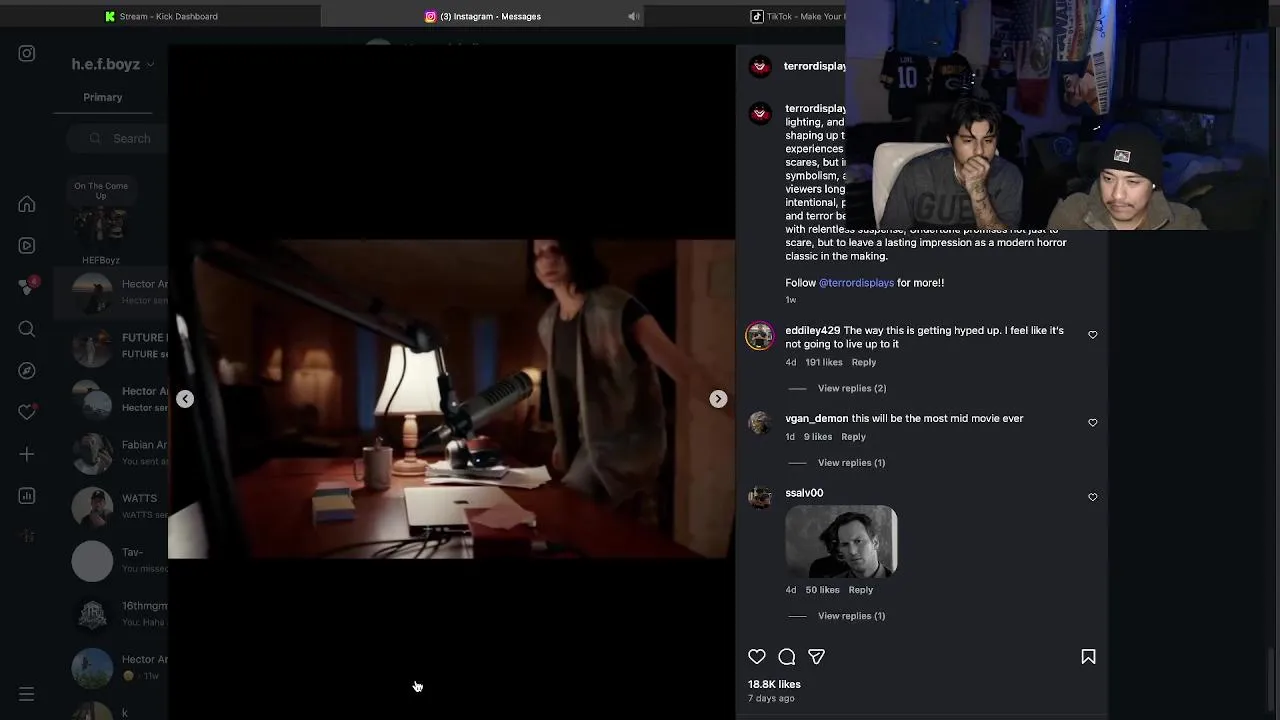The height and width of the screenshot is (720, 1280).
Task: Share post with paper plane icon
Action: (x=816, y=657)
